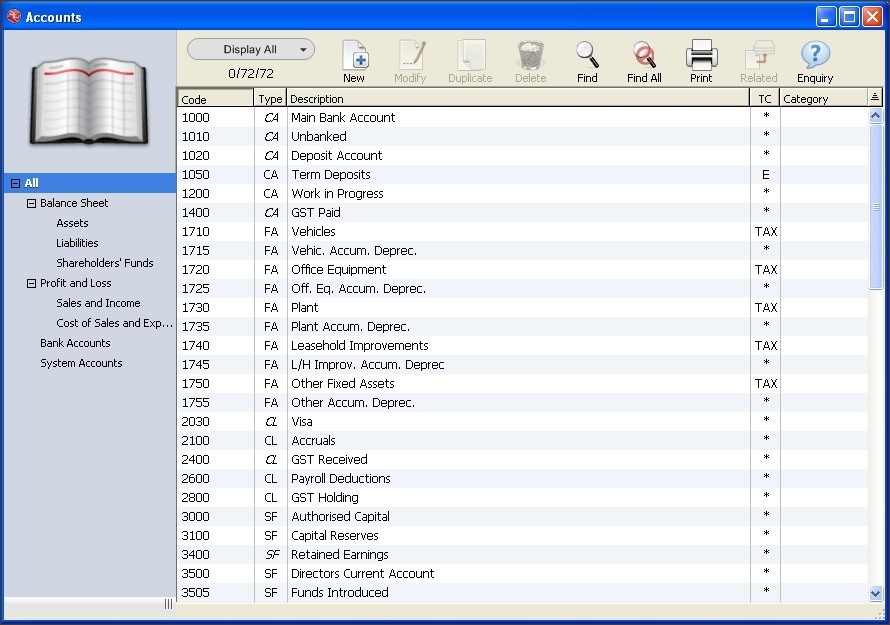Click the Duplicate icon
Viewport: 890px width, 625px height.
[470, 55]
